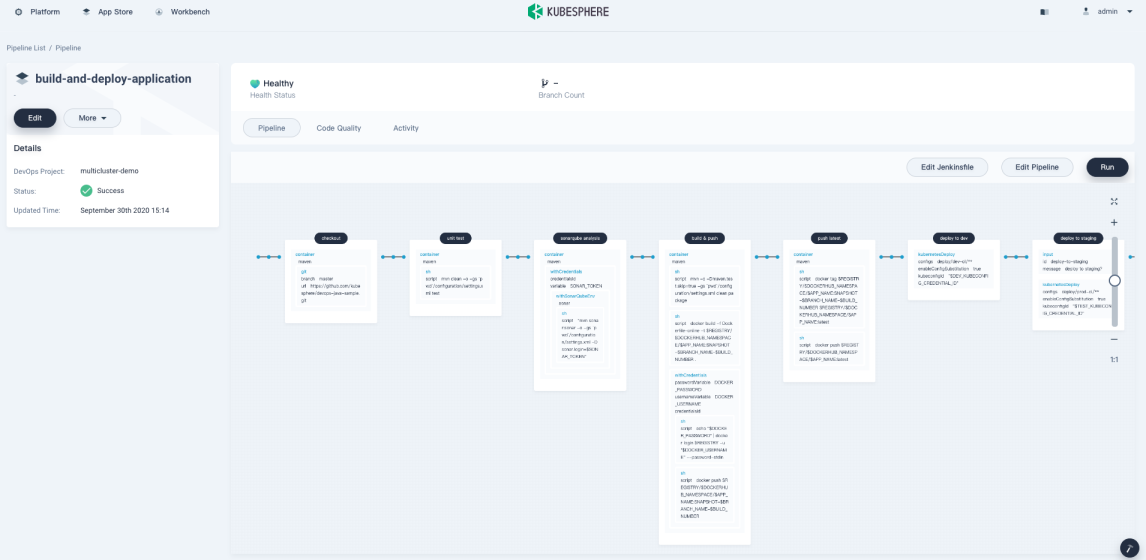The height and width of the screenshot is (560, 1146).
Task: Select the checkout stage label
Action: [331, 238]
